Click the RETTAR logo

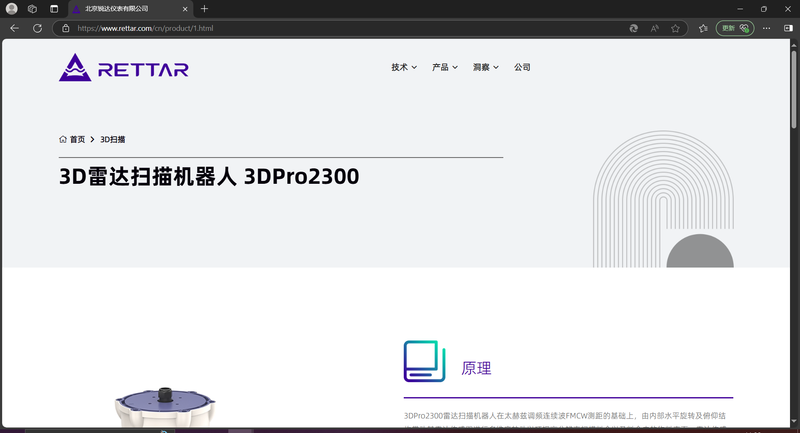[123, 67]
